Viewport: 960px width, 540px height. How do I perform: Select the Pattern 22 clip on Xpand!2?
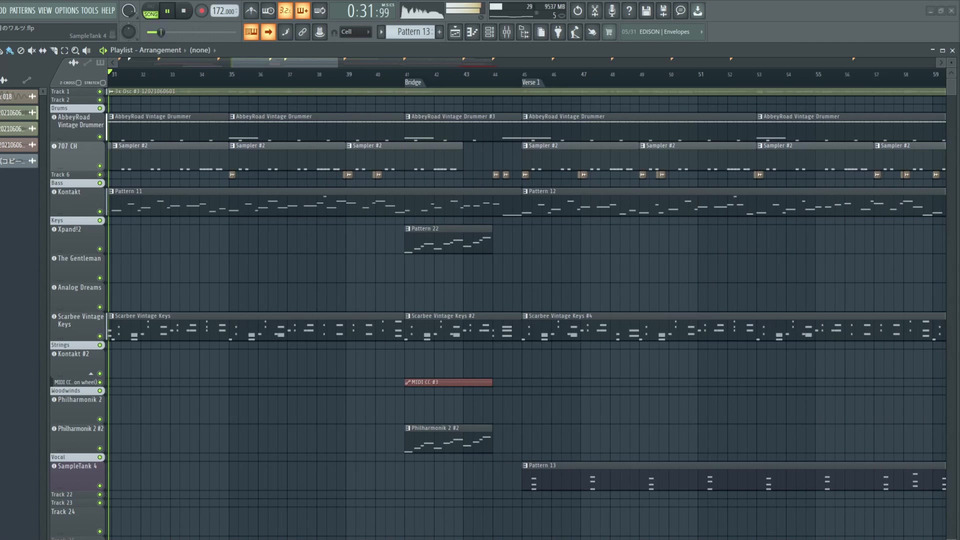point(448,239)
